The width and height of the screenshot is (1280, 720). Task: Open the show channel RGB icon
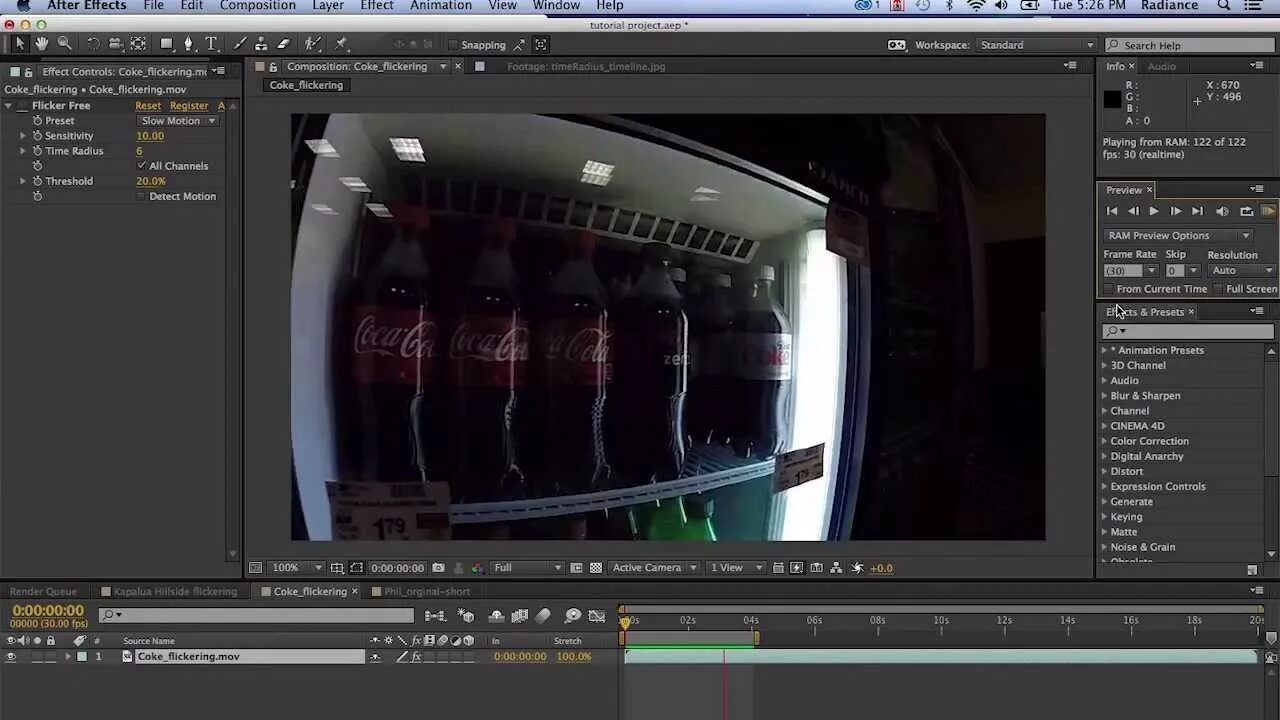point(477,568)
